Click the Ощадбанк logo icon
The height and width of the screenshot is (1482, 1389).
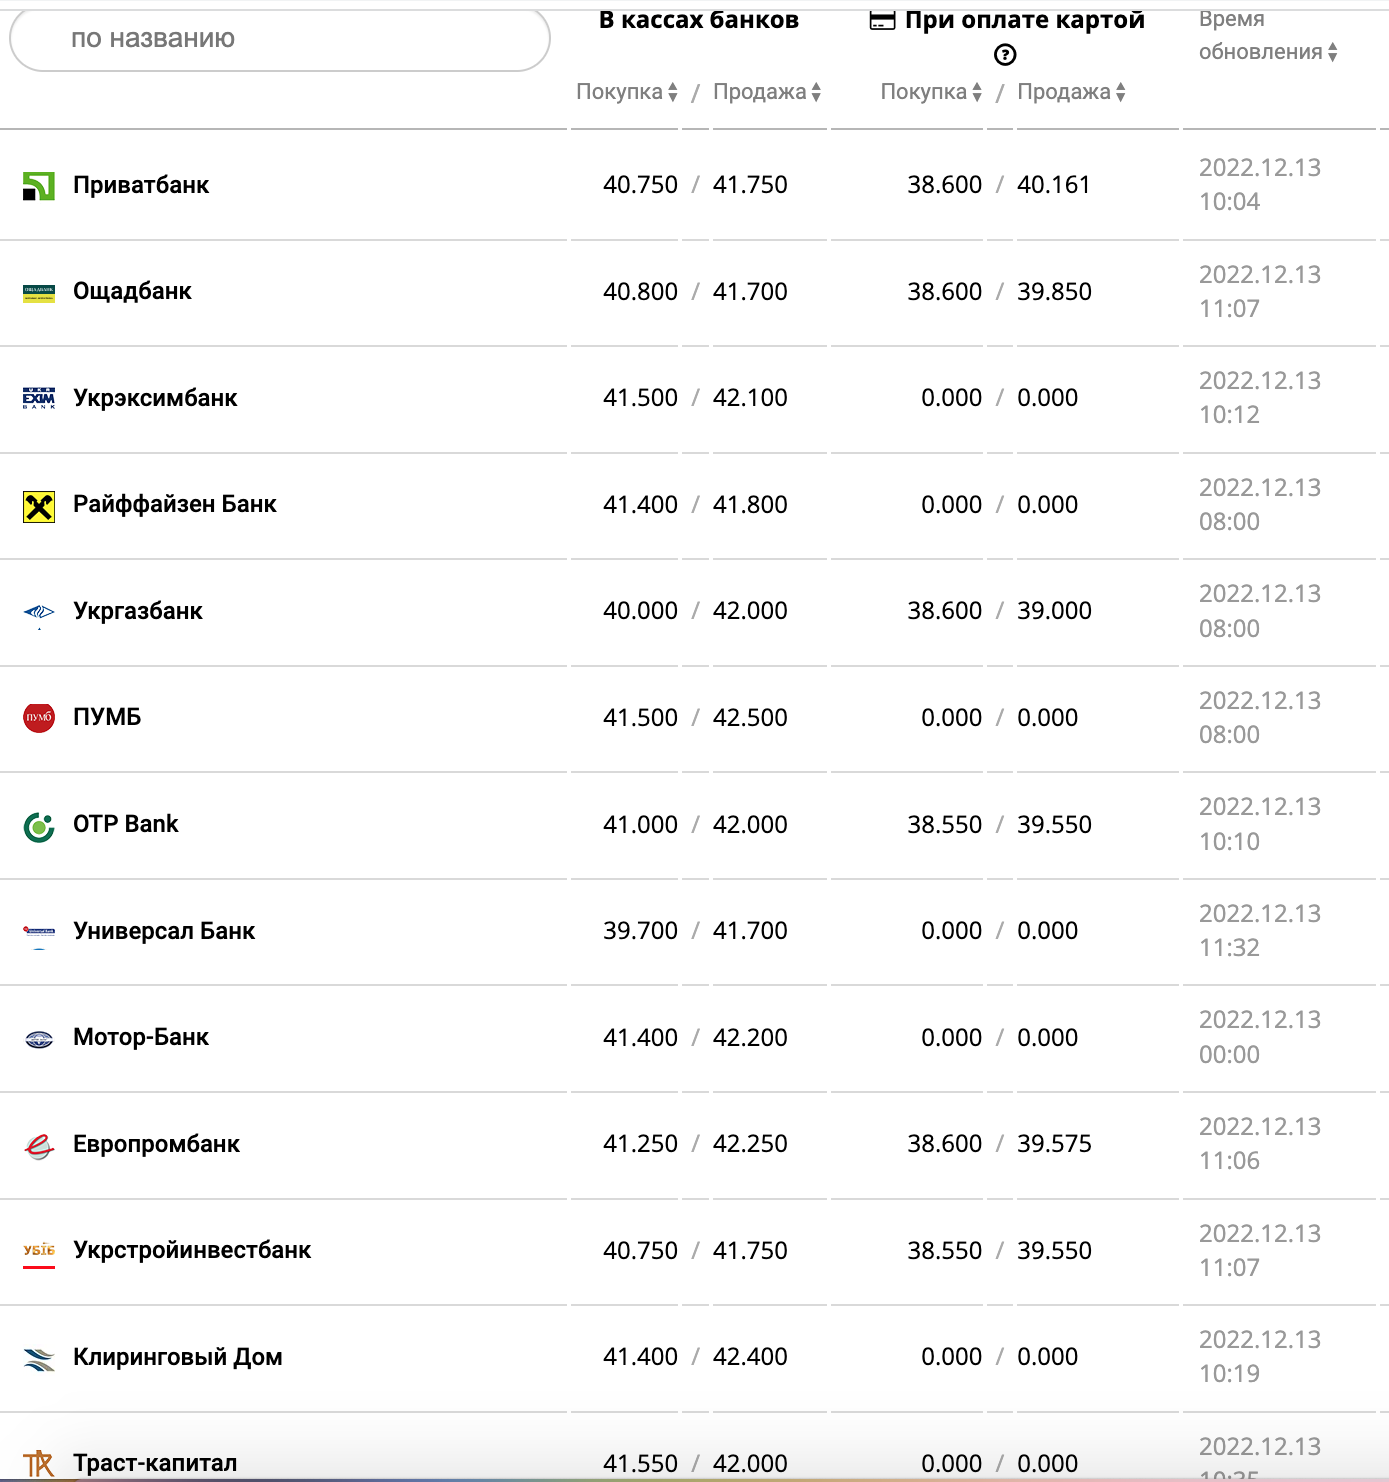point(39,292)
